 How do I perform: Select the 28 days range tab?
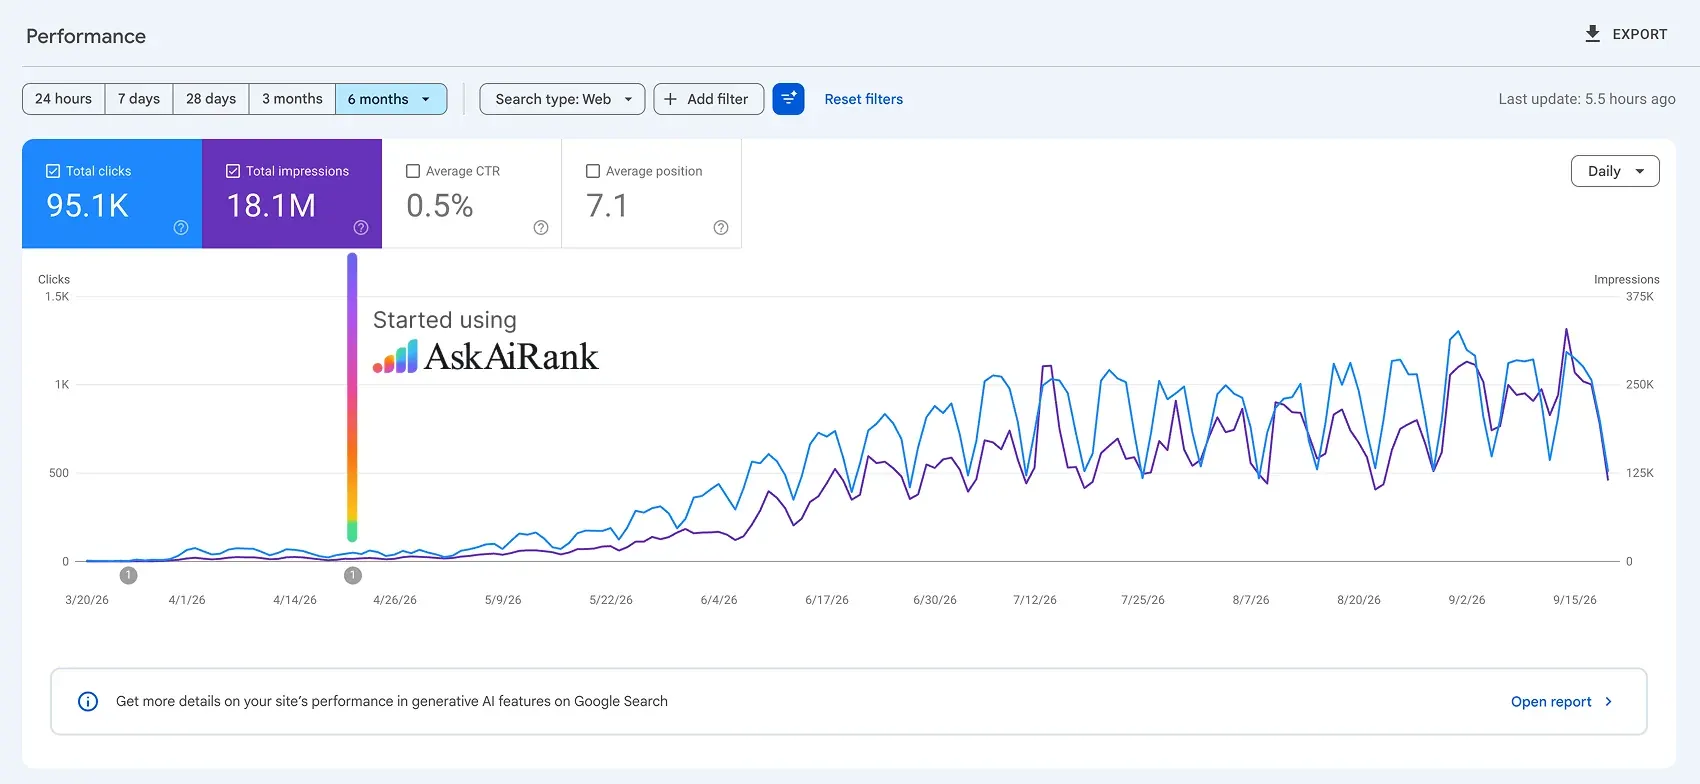[211, 99]
